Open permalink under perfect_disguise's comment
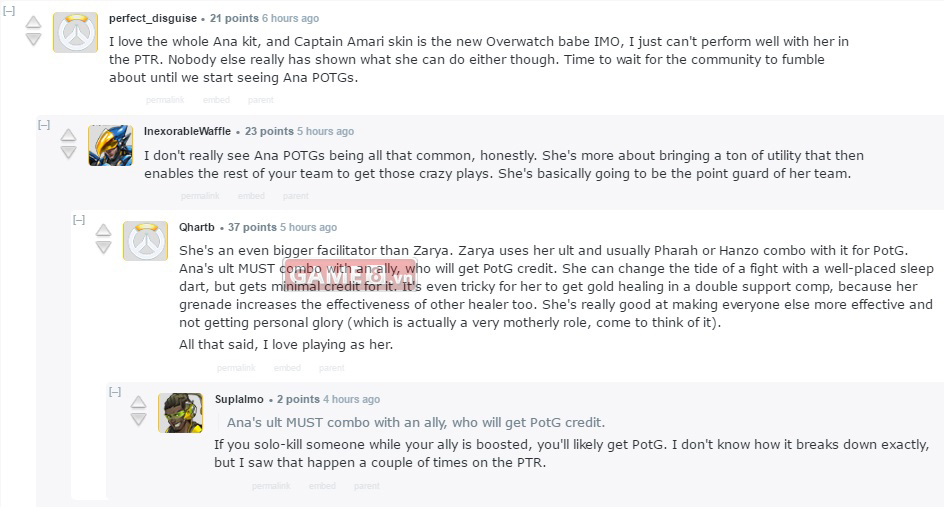Image resolution: width=944 pixels, height=507 pixels. pos(164,100)
